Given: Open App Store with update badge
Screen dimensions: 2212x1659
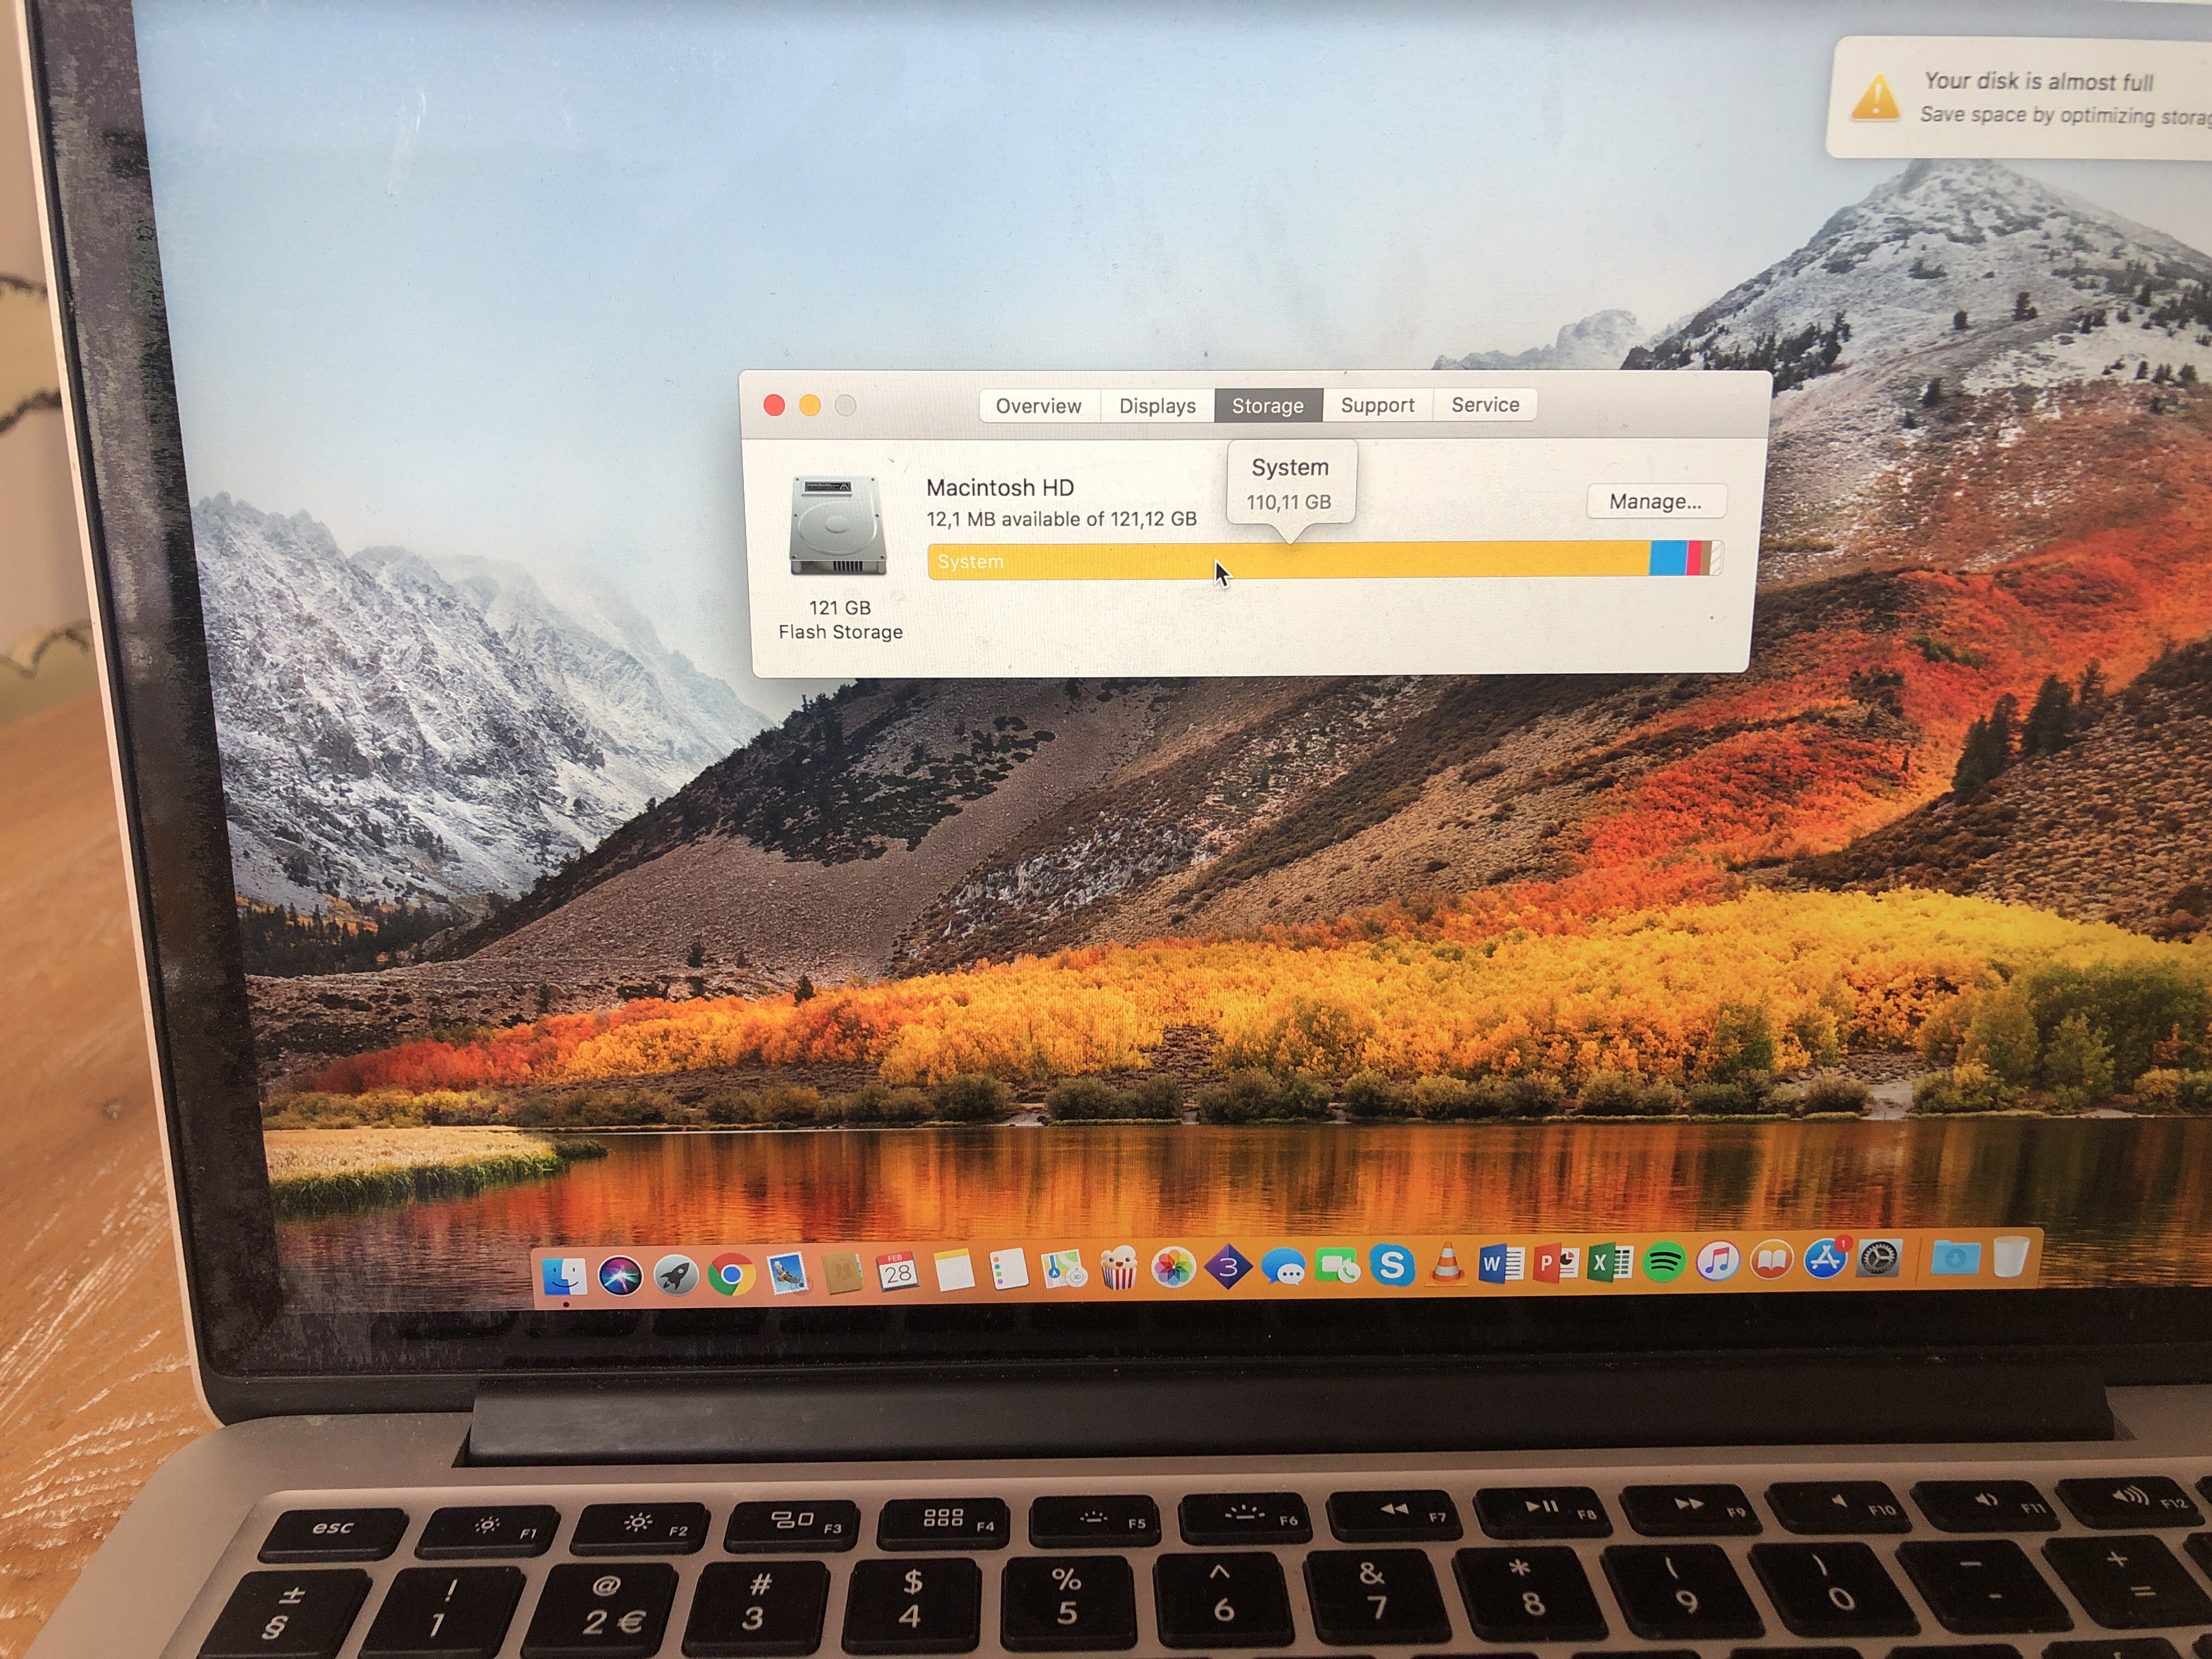Looking at the screenshot, I should (1826, 1259).
